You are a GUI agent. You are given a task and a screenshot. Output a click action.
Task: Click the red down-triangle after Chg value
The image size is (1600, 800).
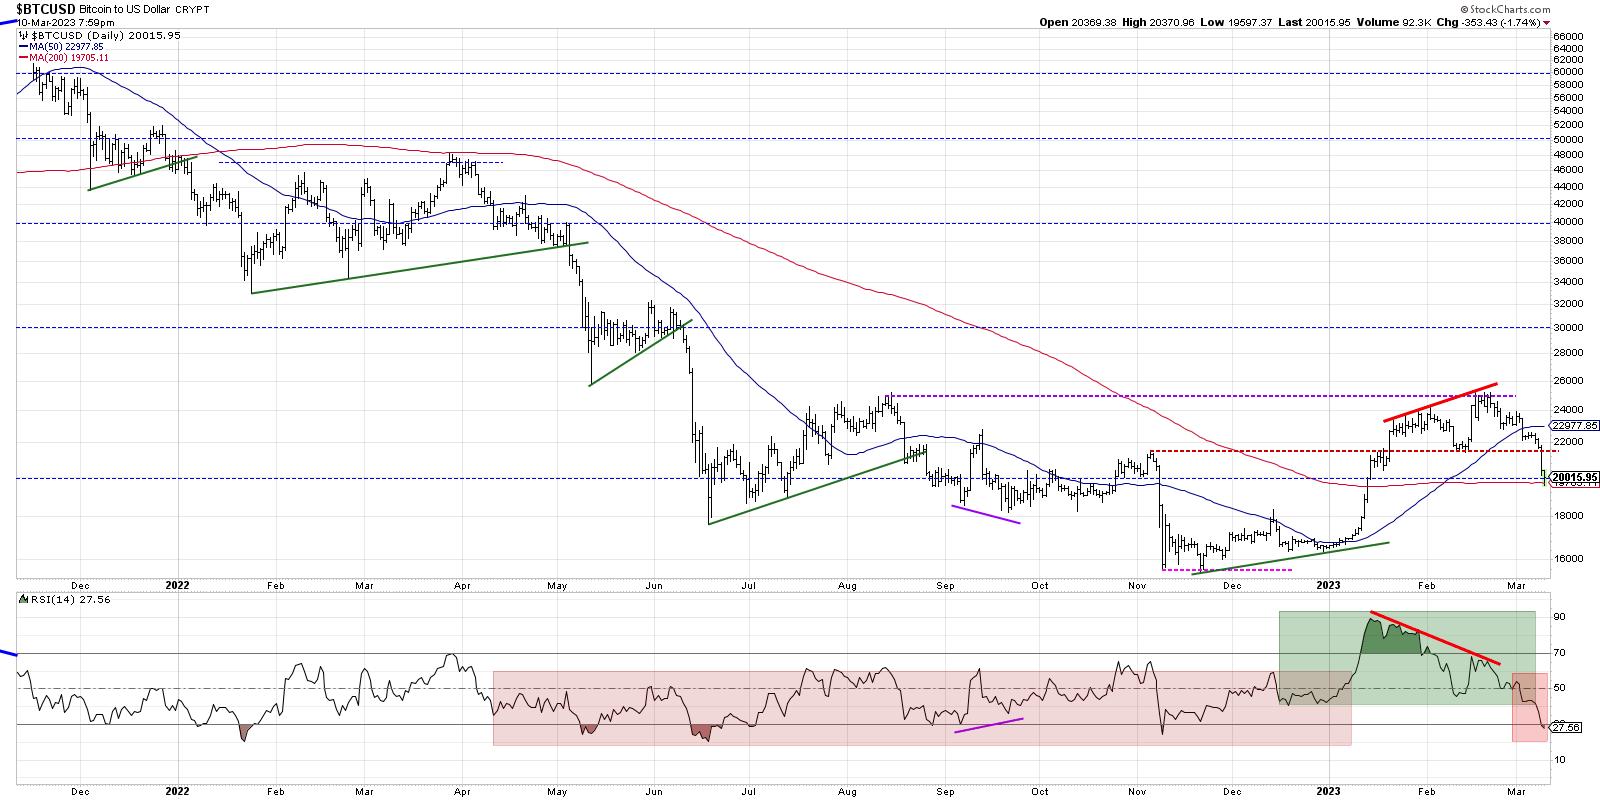pyautogui.click(x=1547, y=22)
